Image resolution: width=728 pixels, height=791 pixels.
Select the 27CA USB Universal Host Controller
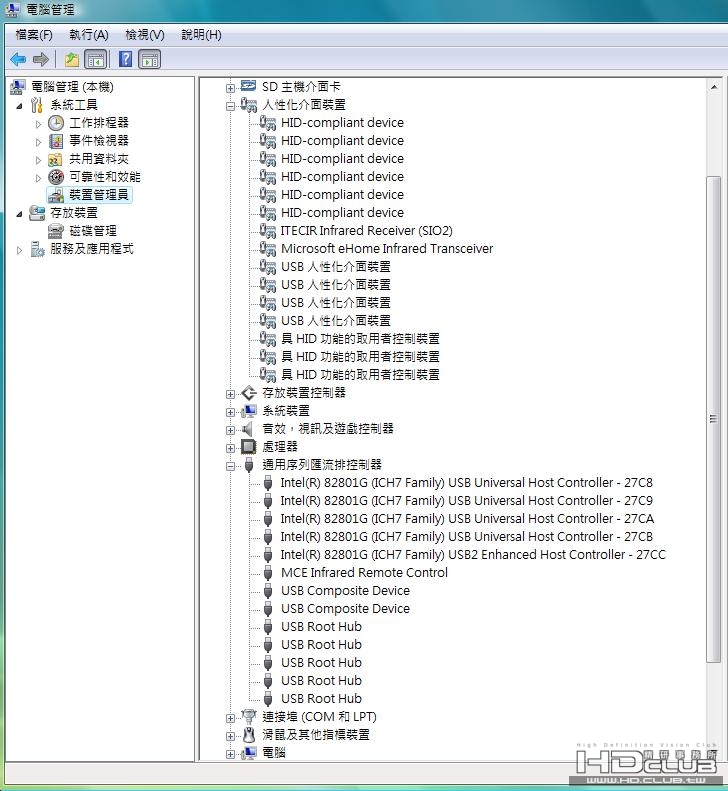467,519
